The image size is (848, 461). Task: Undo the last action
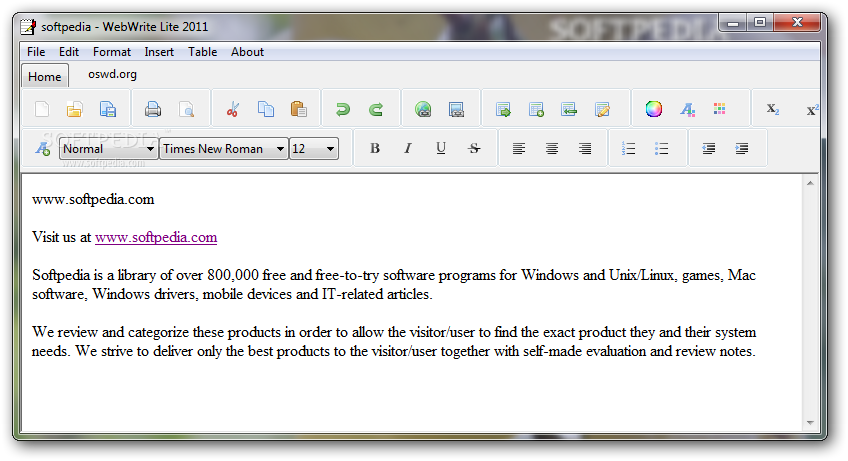tap(342, 109)
